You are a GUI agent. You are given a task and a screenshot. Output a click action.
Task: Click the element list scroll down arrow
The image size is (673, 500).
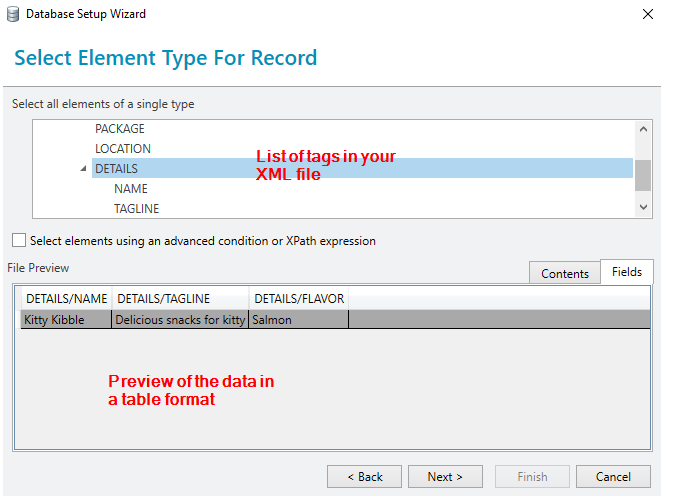coord(643,207)
